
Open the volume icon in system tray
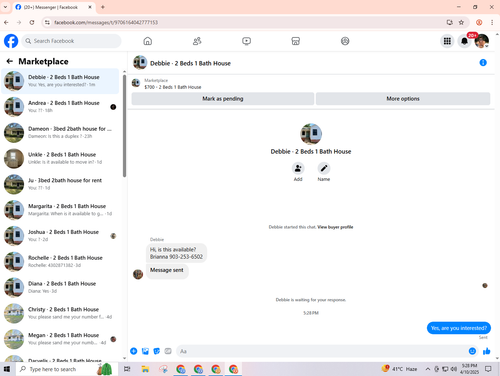pos(454,369)
